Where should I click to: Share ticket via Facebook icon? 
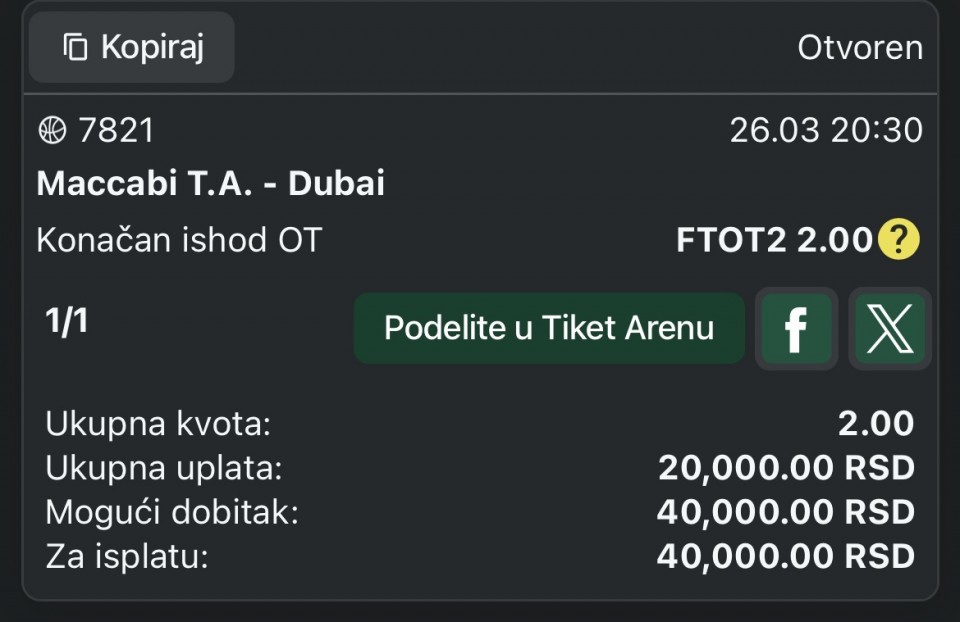pyautogui.click(x=796, y=329)
